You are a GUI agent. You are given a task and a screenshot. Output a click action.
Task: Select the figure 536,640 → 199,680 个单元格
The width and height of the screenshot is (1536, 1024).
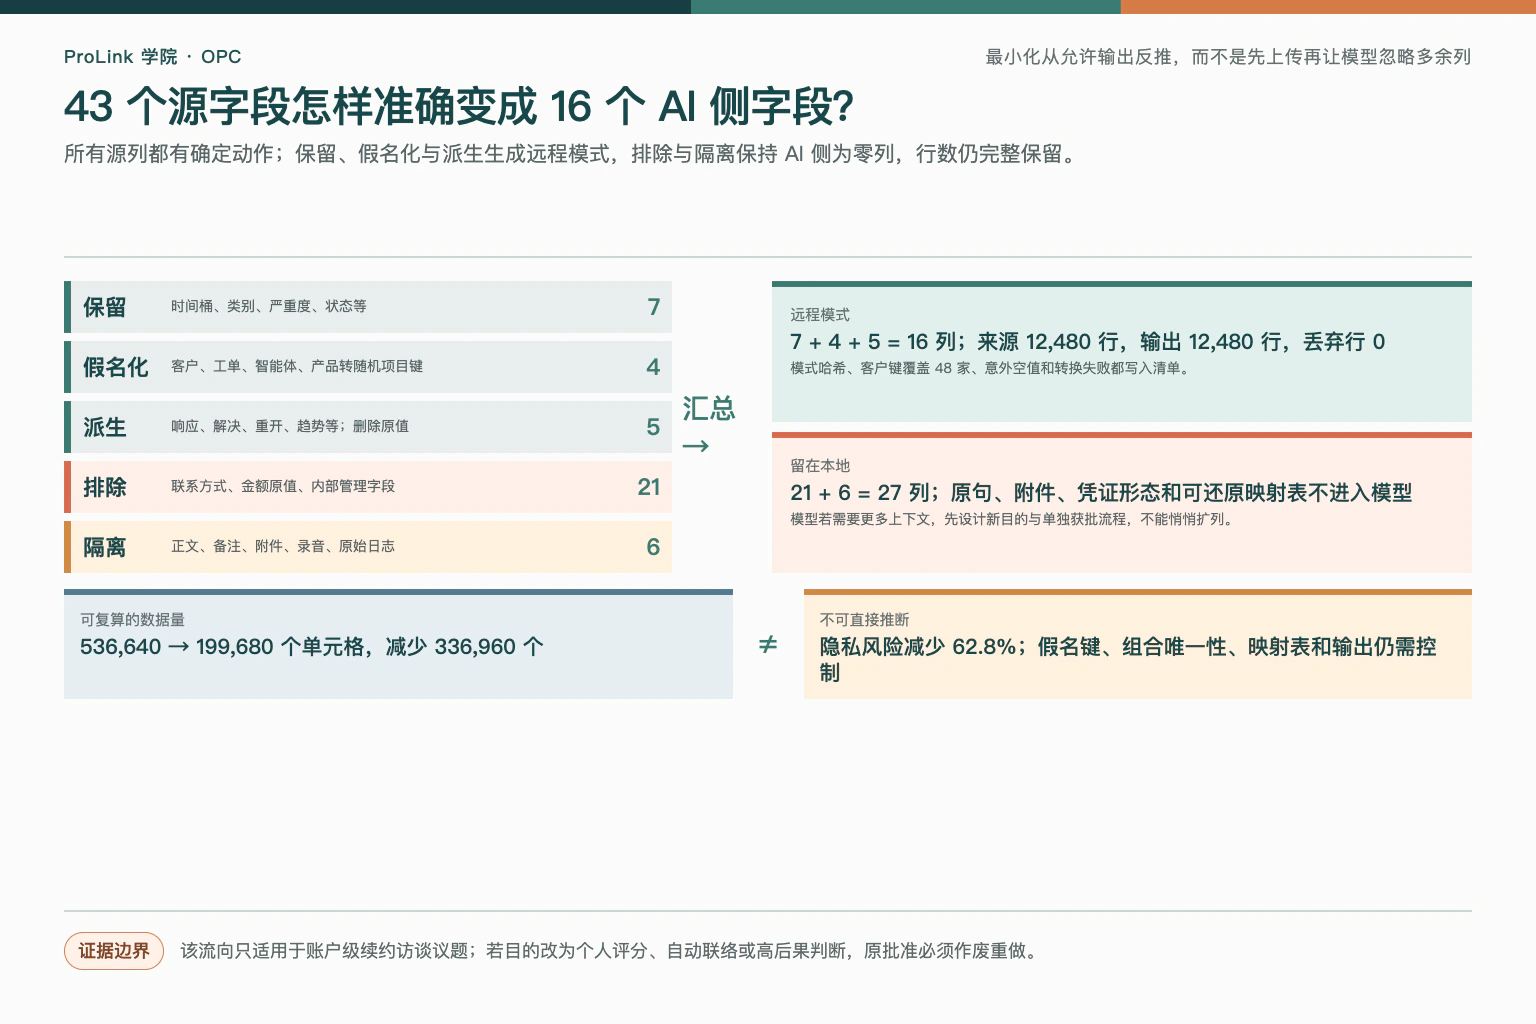point(312,647)
